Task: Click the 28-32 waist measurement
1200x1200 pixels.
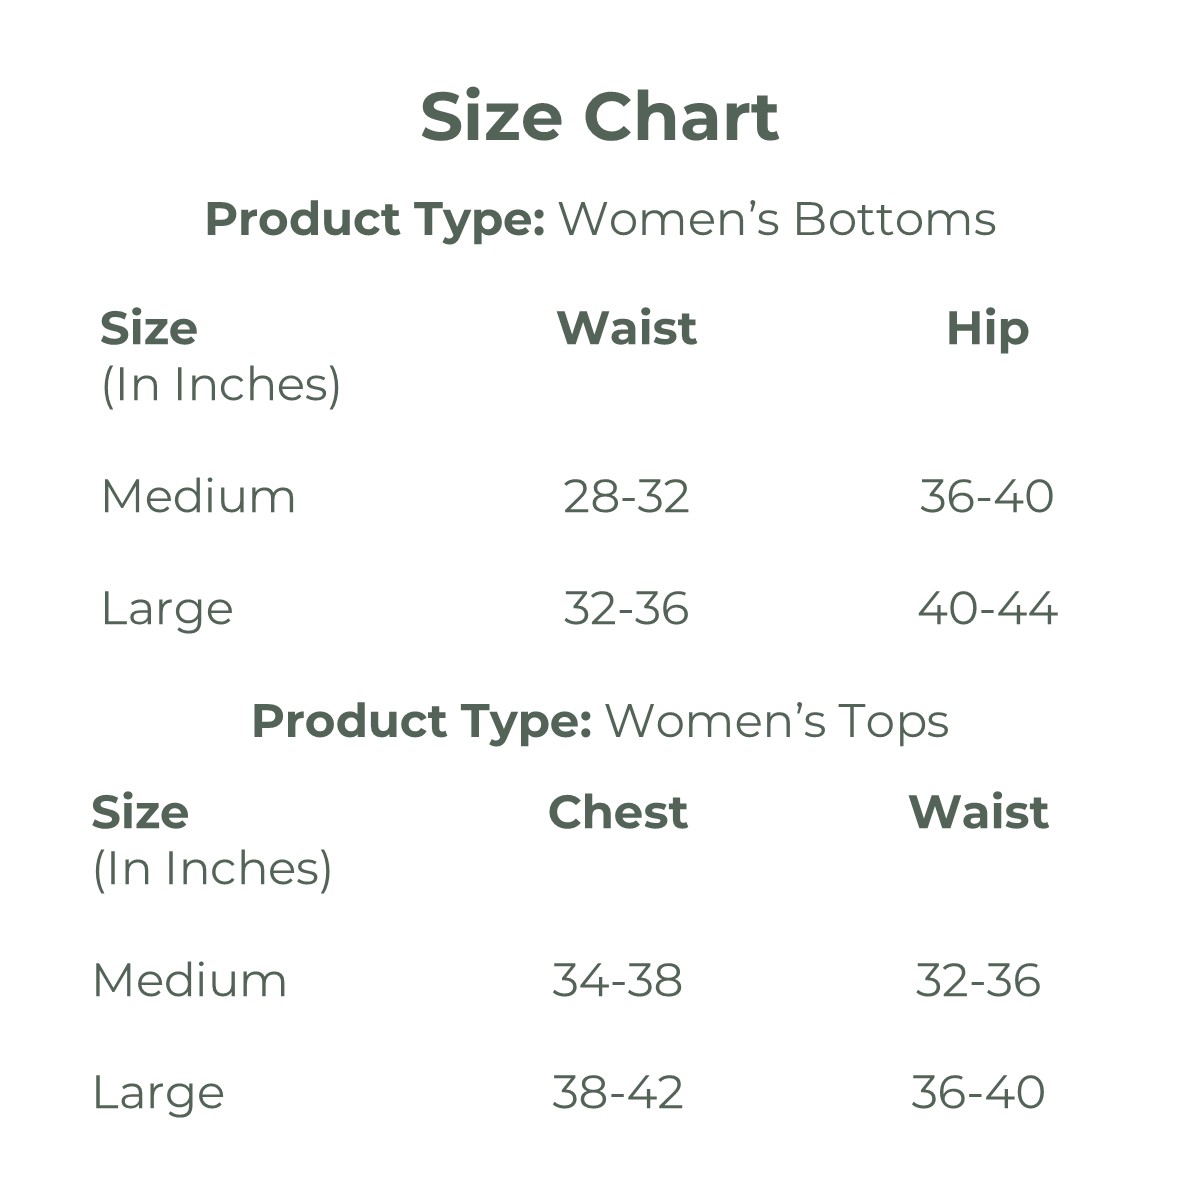Action: (626, 496)
